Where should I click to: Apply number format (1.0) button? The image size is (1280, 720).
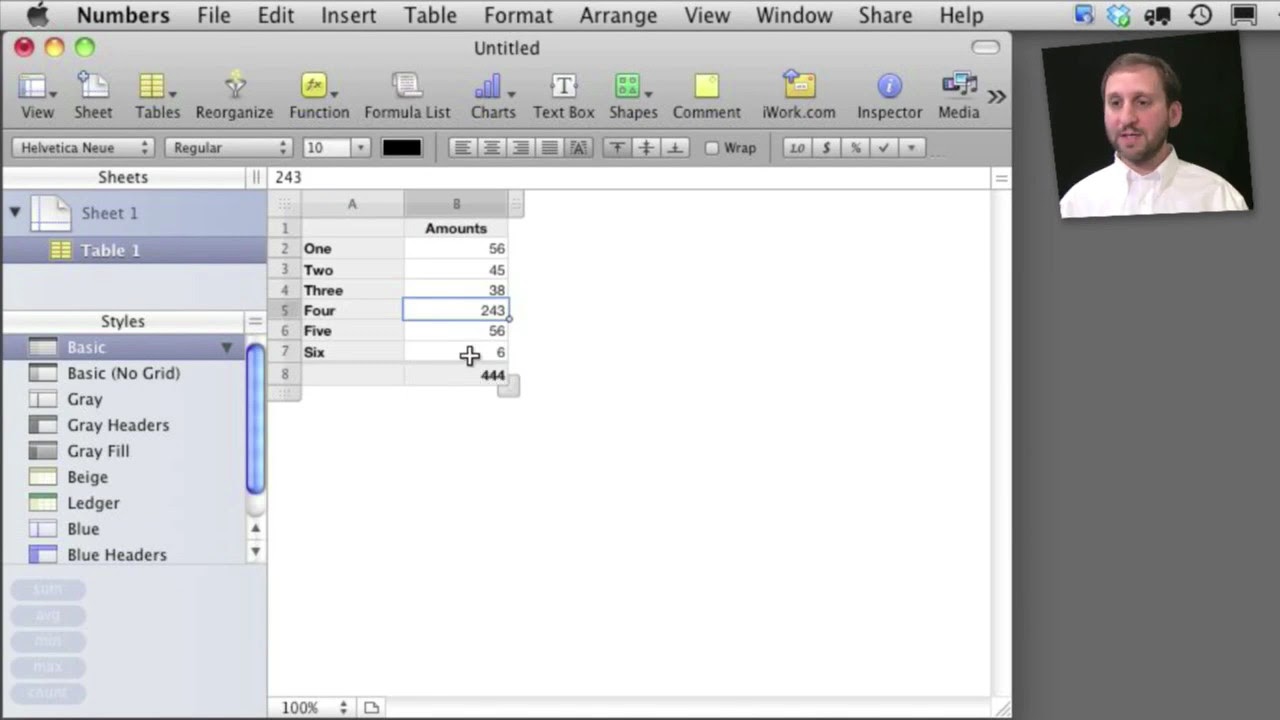(797, 147)
